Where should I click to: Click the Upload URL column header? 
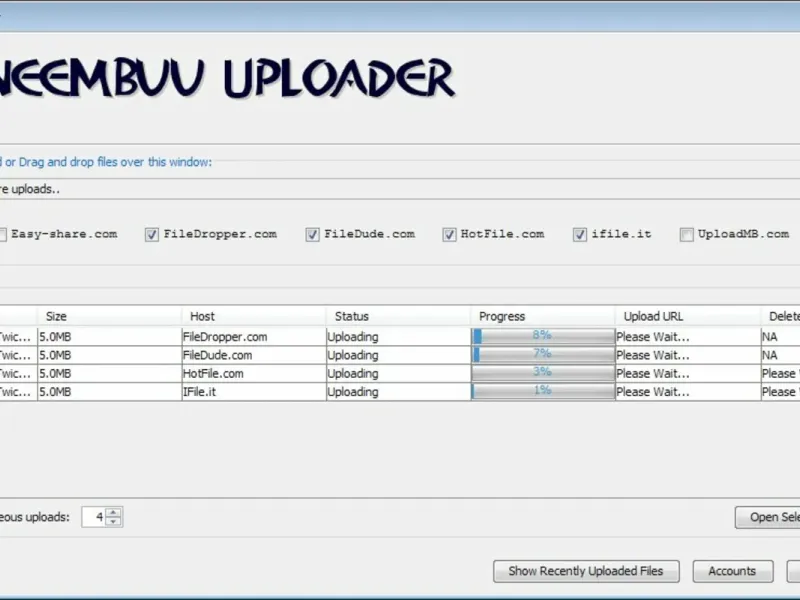(x=688, y=316)
